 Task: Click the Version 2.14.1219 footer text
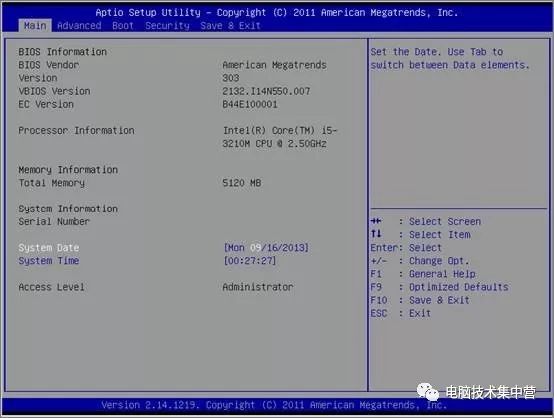click(x=274, y=405)
